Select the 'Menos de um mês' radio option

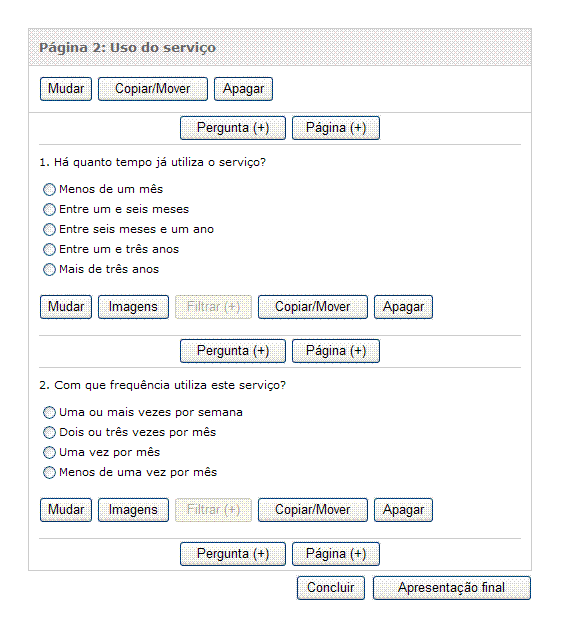pyautogui.click(x=49, y=189)
